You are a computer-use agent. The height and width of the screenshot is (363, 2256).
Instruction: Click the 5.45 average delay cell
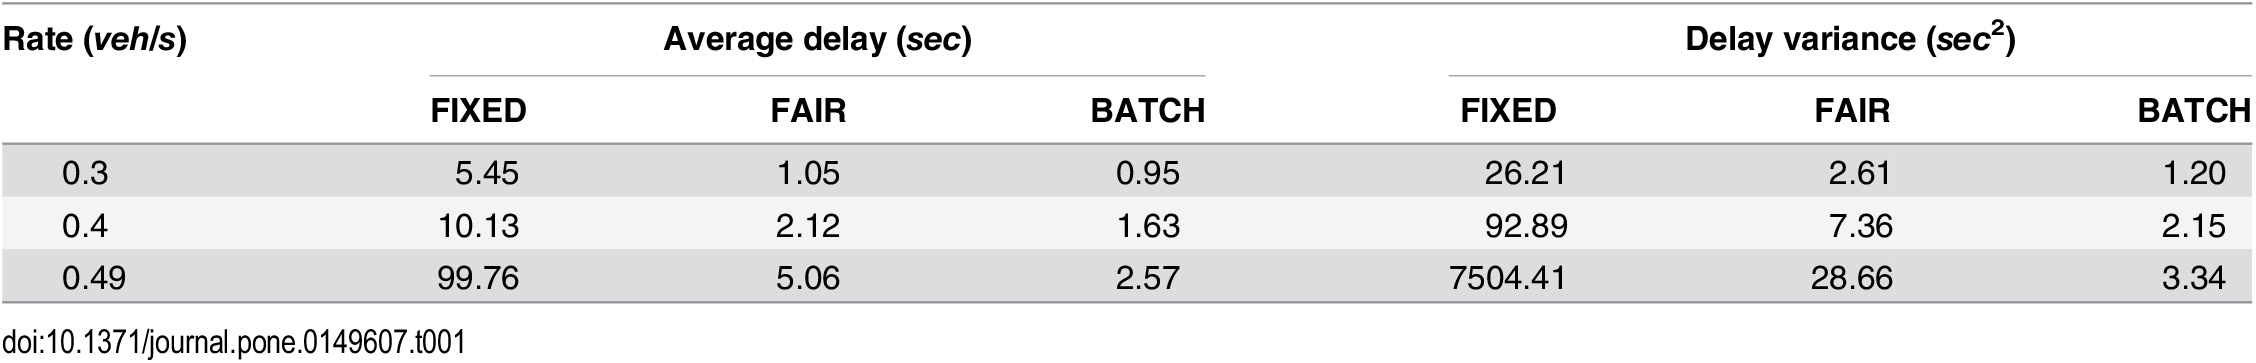486,173
